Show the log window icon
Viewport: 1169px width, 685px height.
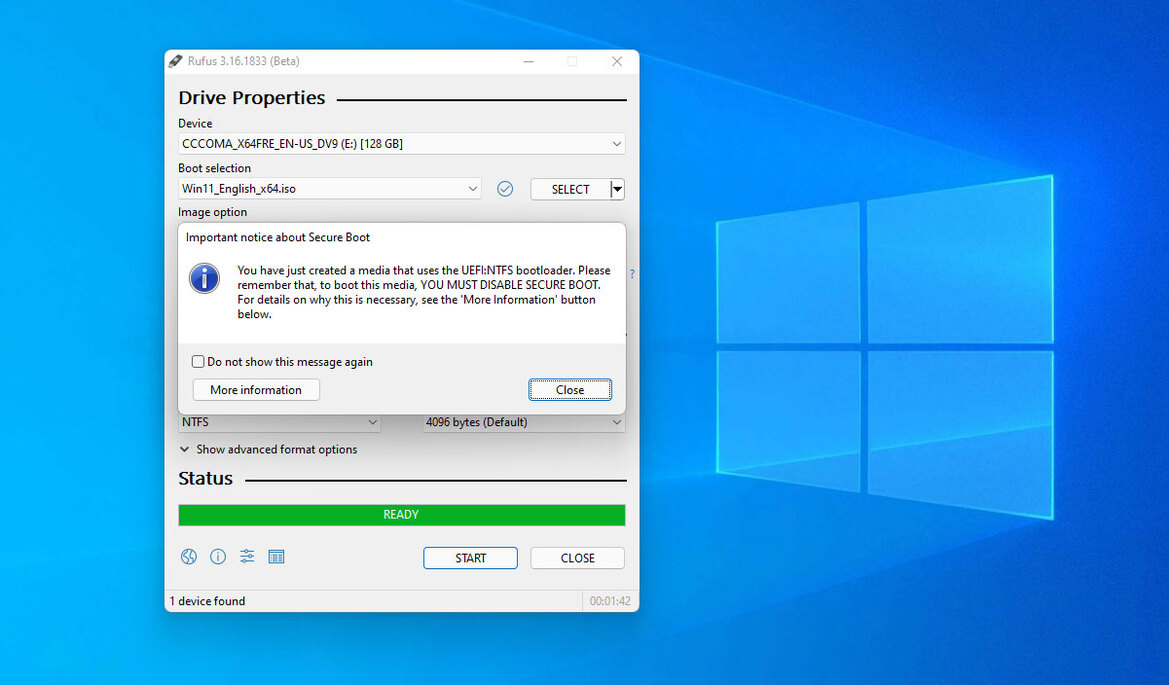click(277, 557)
